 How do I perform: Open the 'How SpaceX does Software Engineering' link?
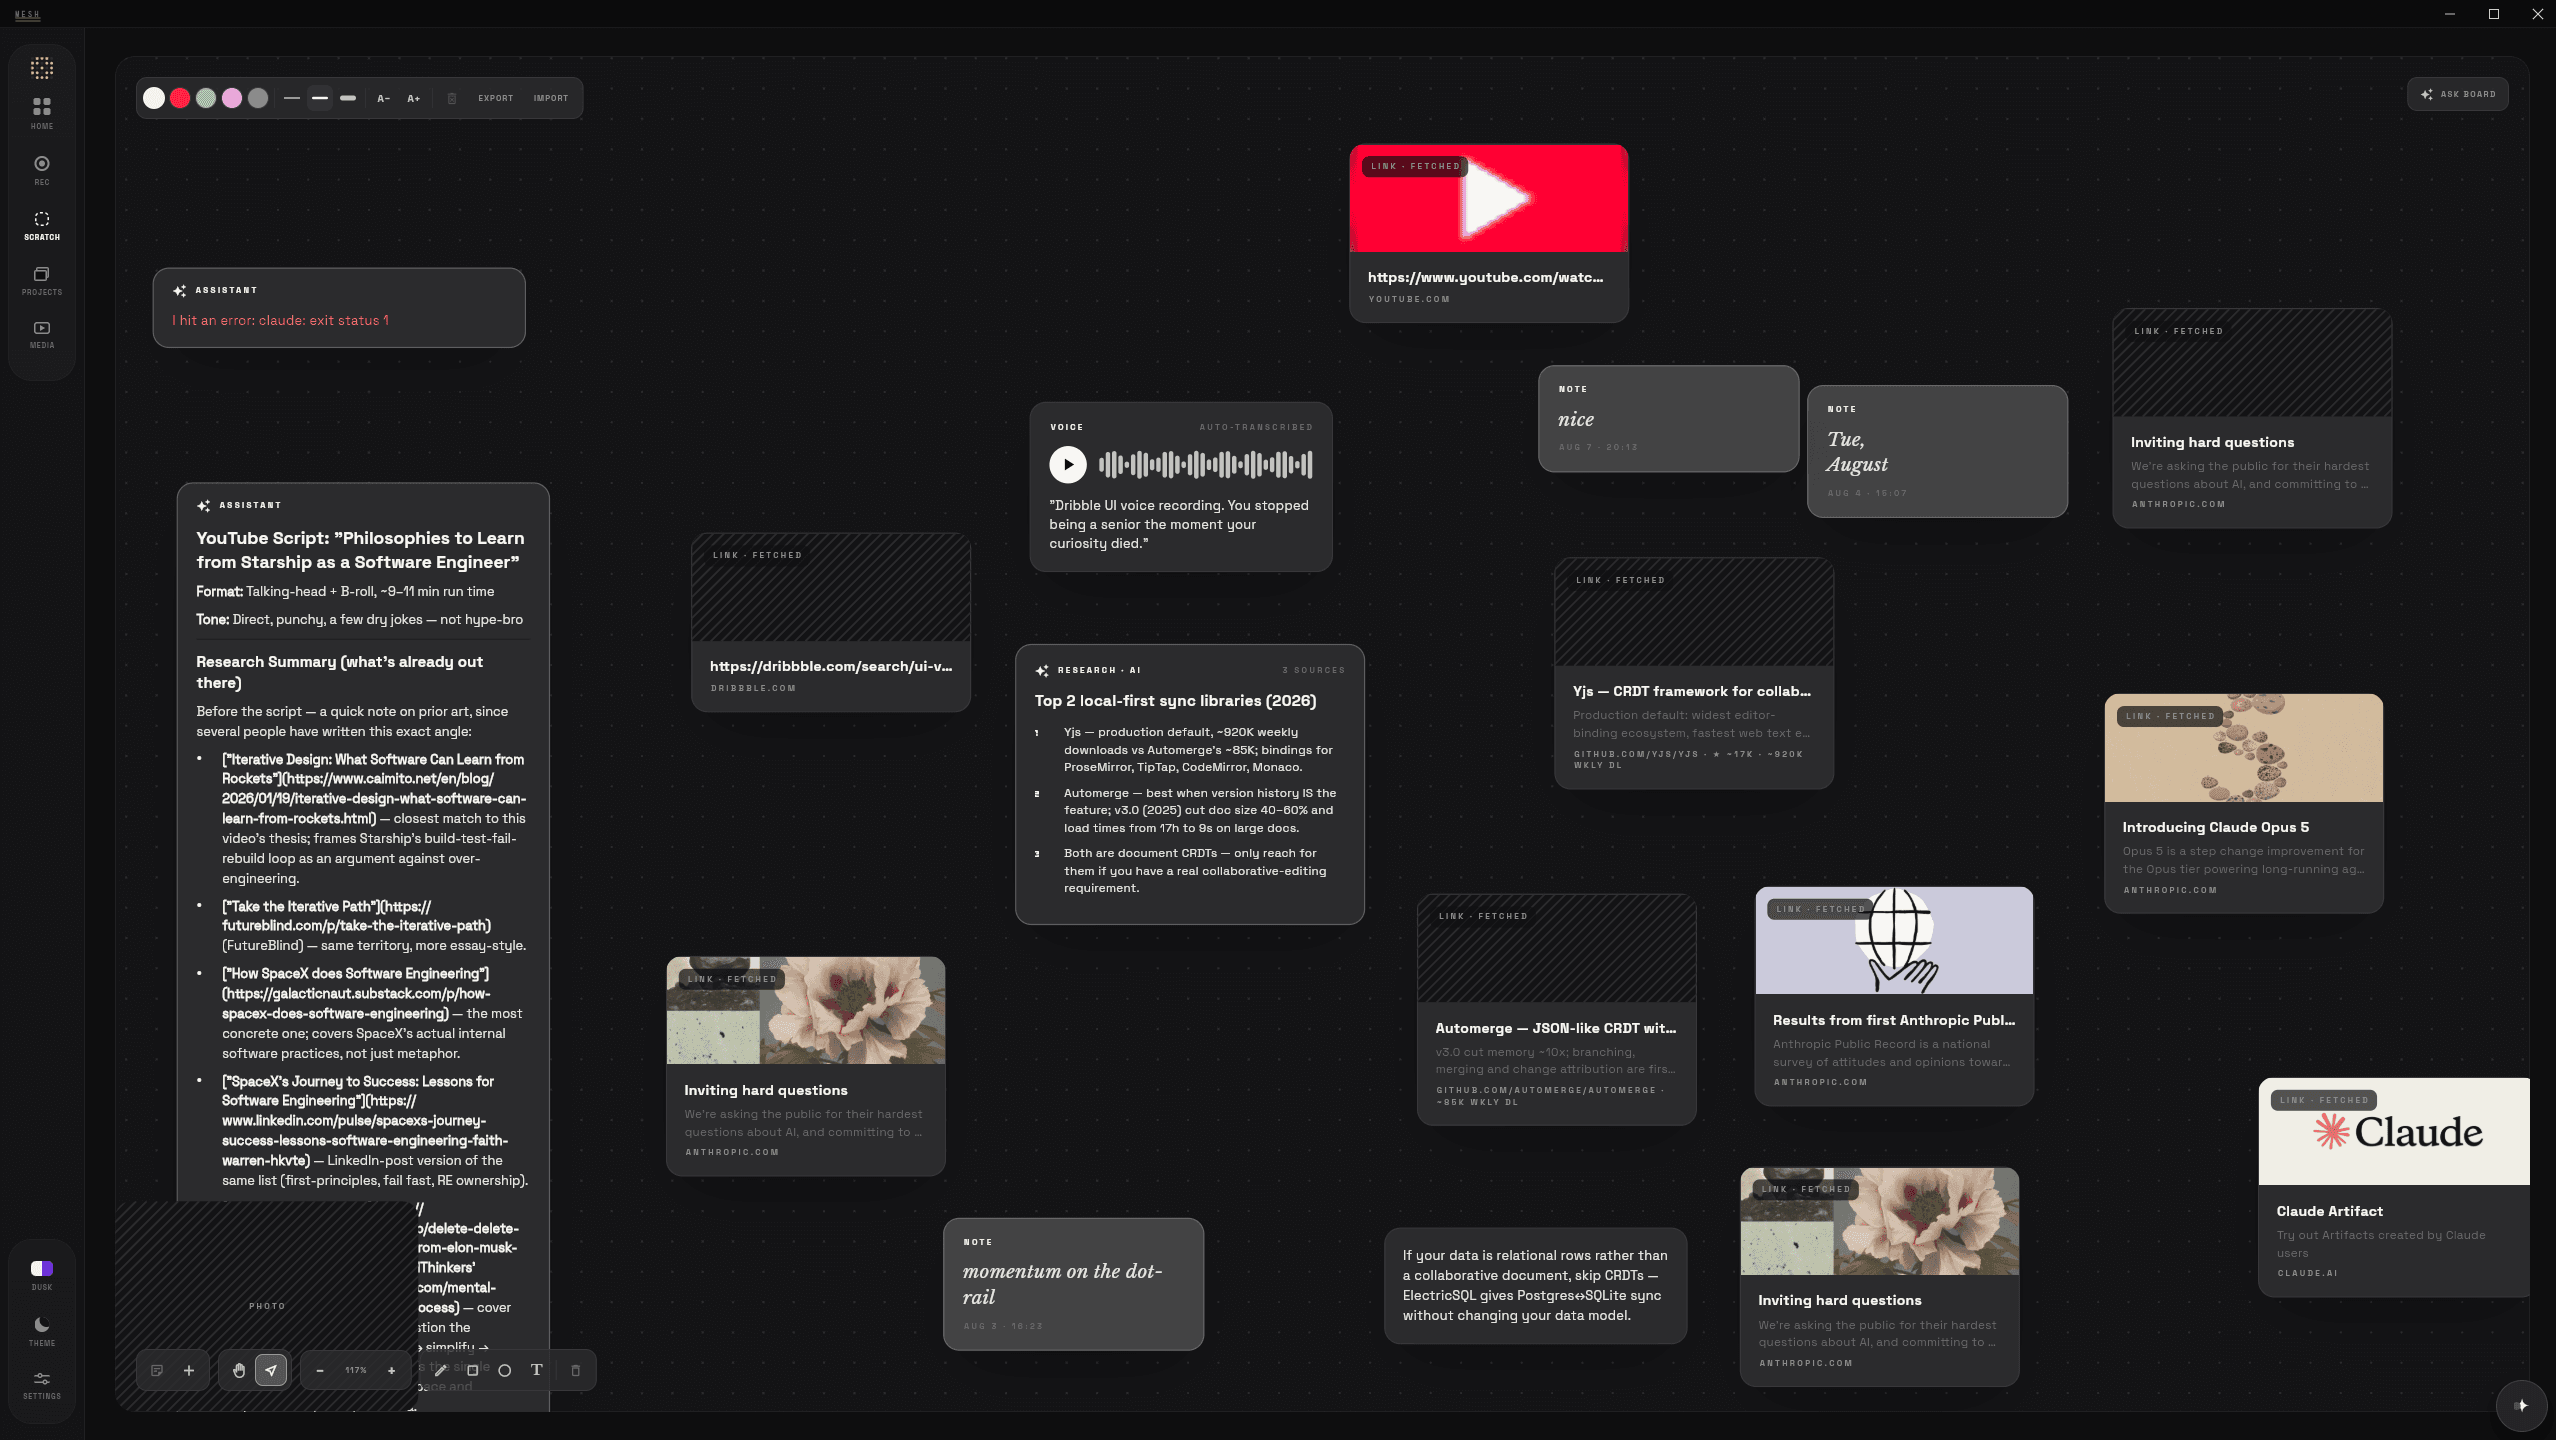coord(356,993)
